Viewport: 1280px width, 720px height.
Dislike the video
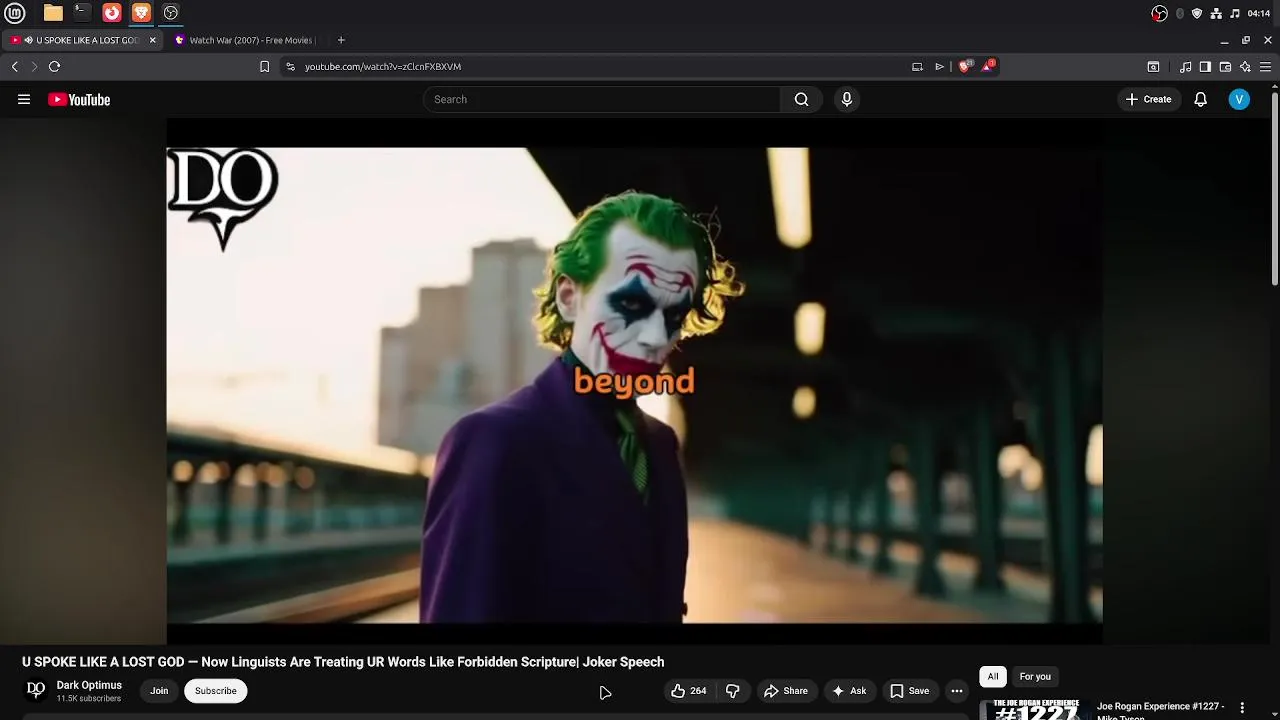[732, 691]
